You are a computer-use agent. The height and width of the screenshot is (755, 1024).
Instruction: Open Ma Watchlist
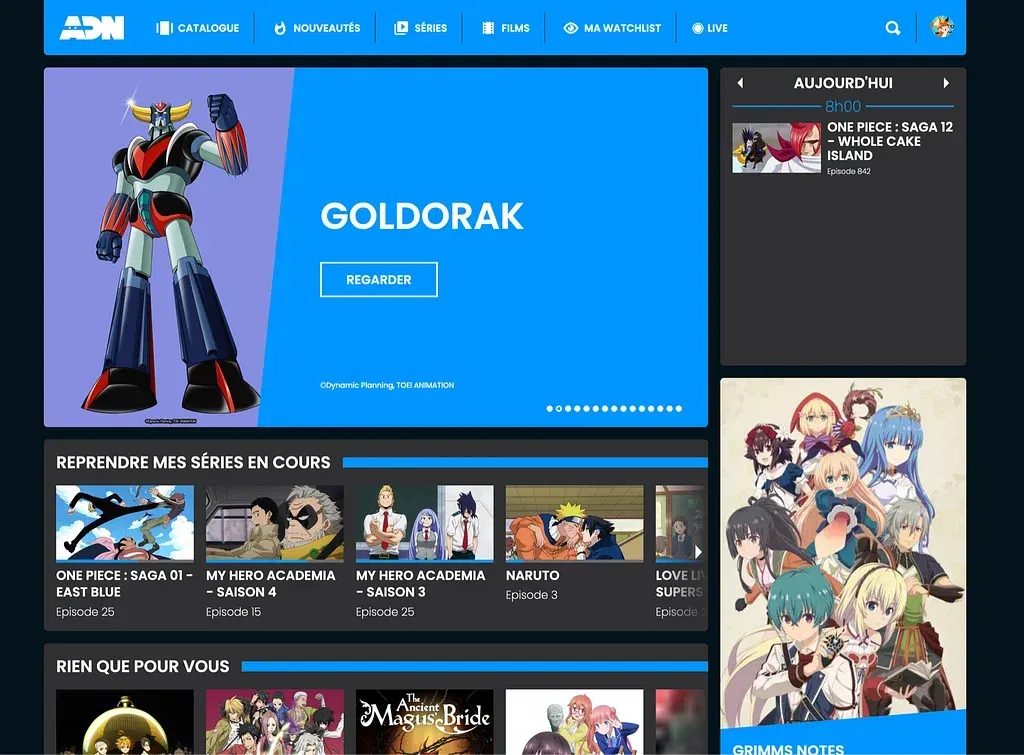pyautogui.click(x=612, y=28)
